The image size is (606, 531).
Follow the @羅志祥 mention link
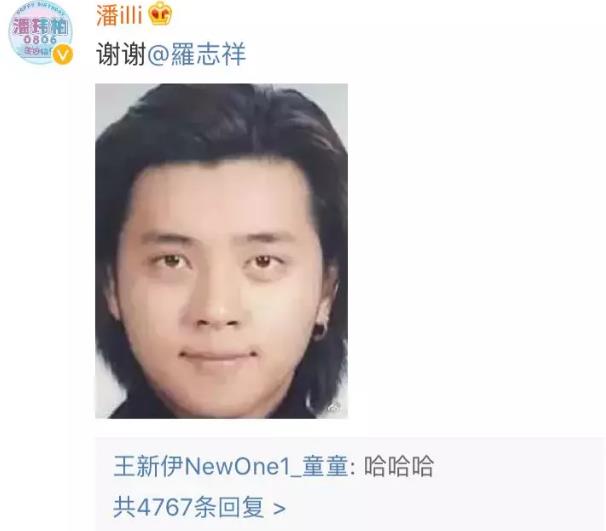(197, 54)
